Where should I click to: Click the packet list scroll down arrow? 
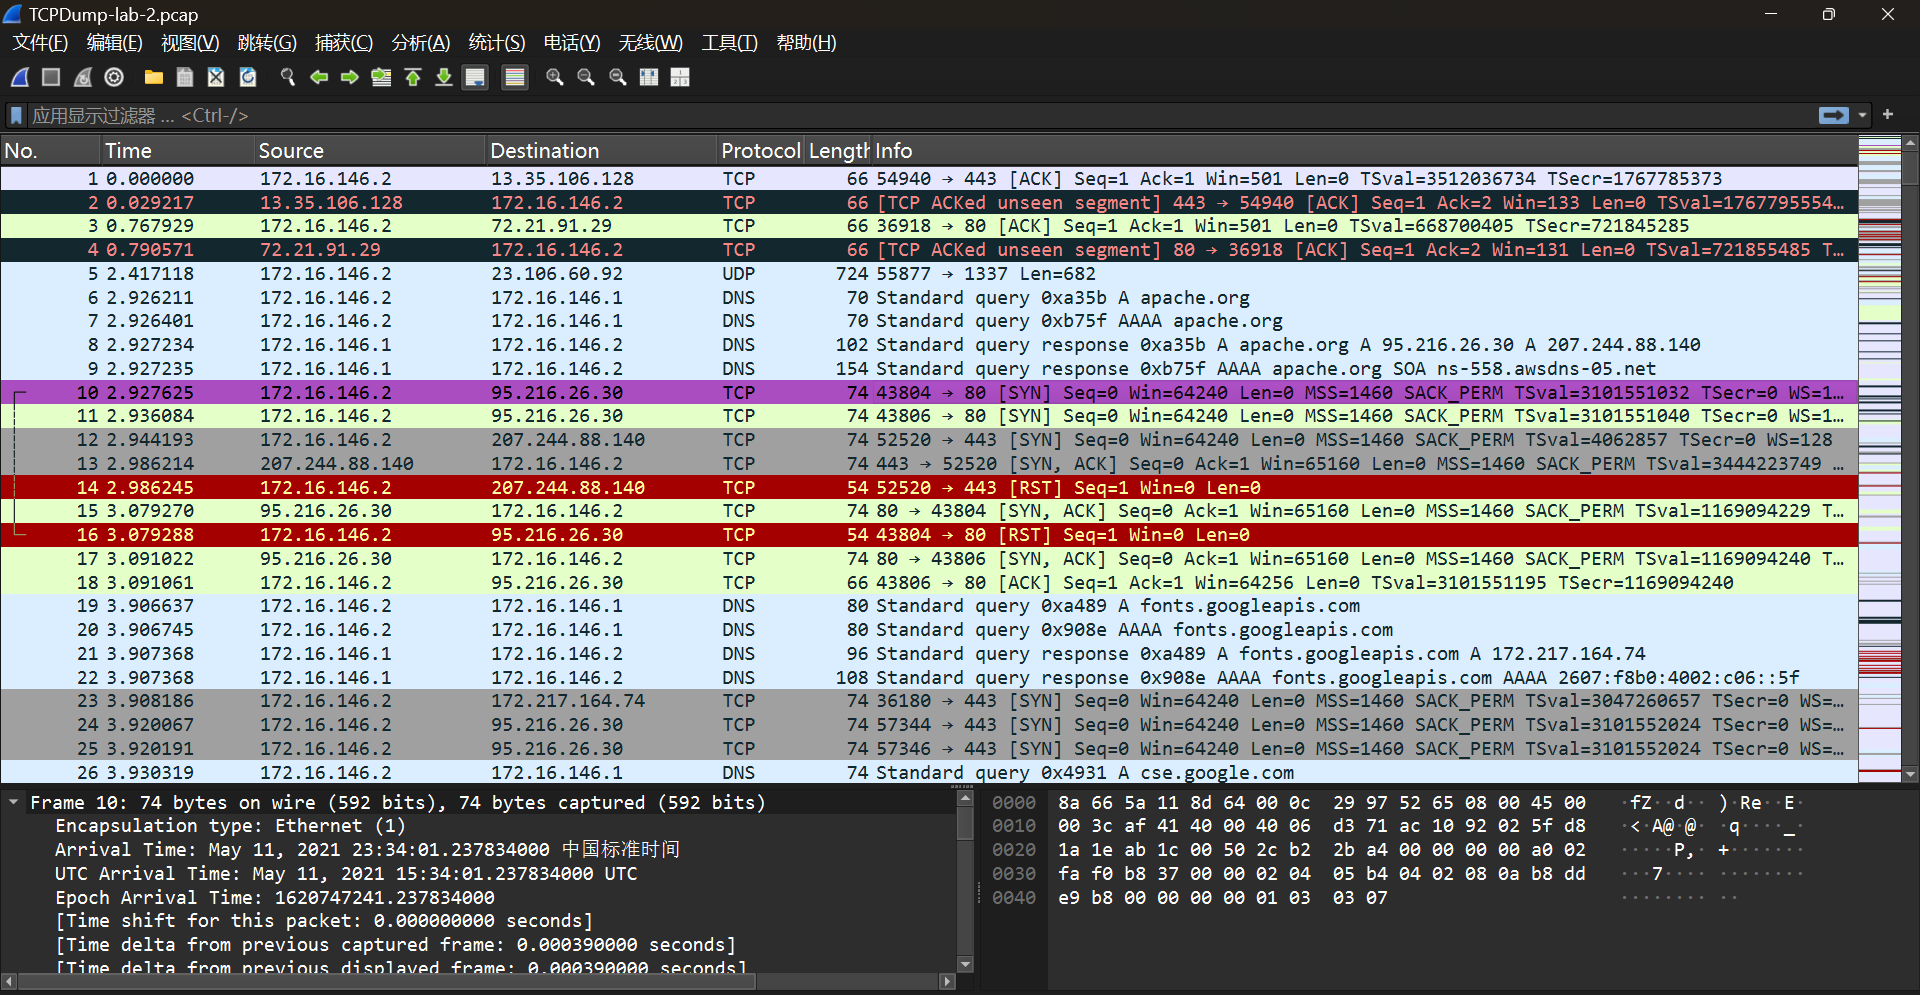(x=1910, y=774)
